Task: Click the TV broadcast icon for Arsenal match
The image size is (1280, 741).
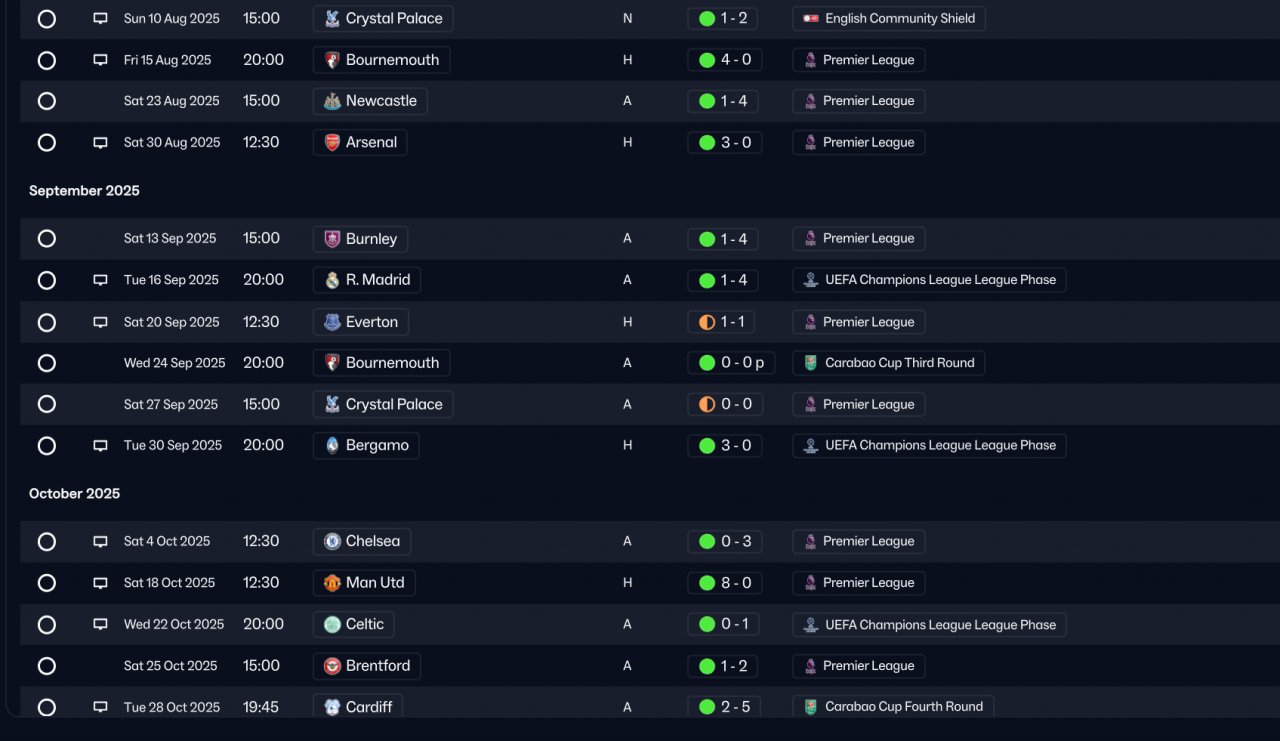Action: [100, 142]
